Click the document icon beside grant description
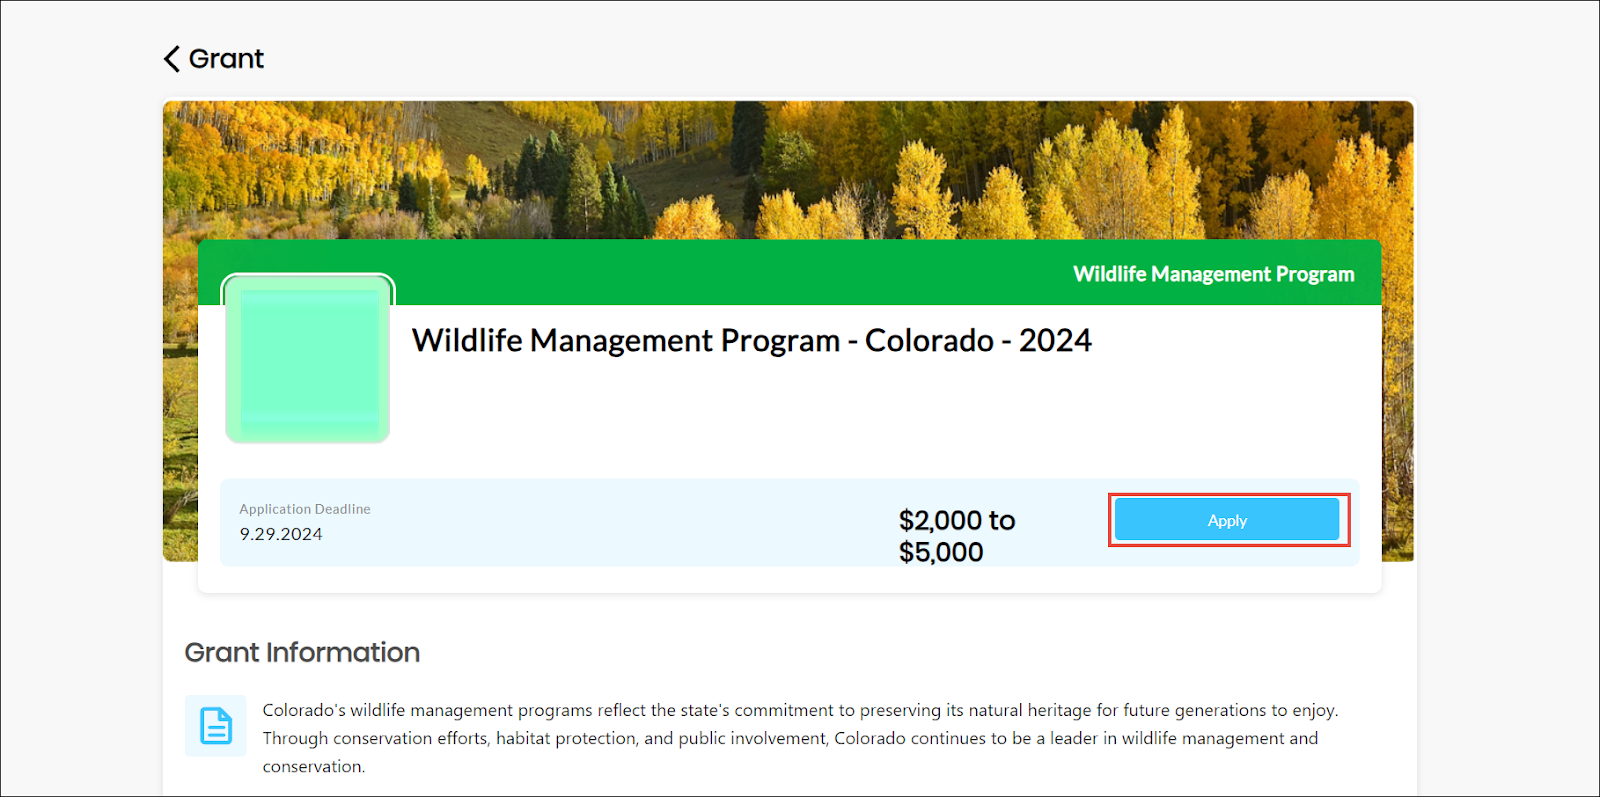This screenshot has height=797, width=1600. coord(216,726)
